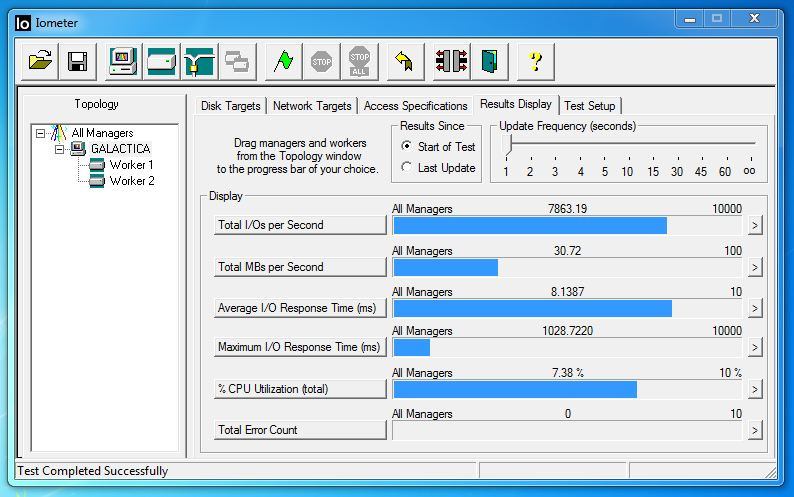Image resolution: width=794 pixels, height=497 pixels.
Task: Select Last Update radio button
Action: 406,167
